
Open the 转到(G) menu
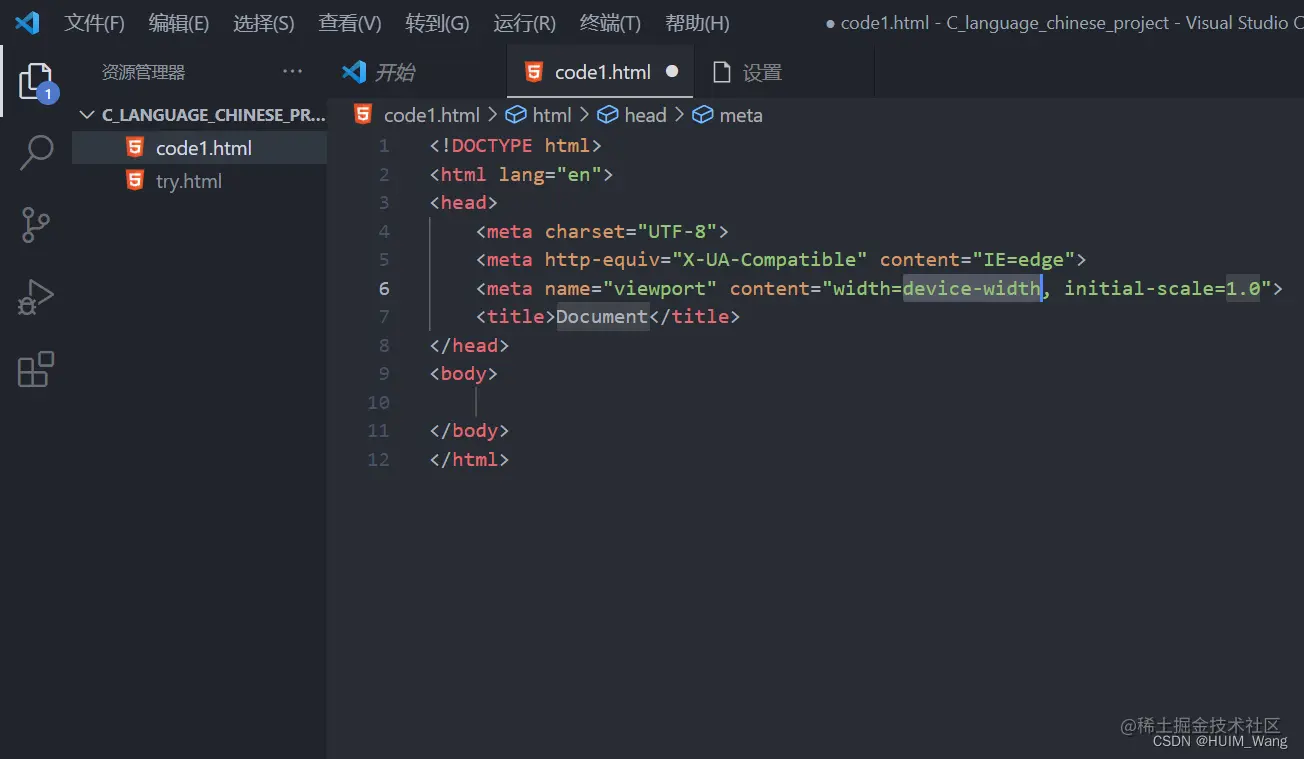pos(437,23)
